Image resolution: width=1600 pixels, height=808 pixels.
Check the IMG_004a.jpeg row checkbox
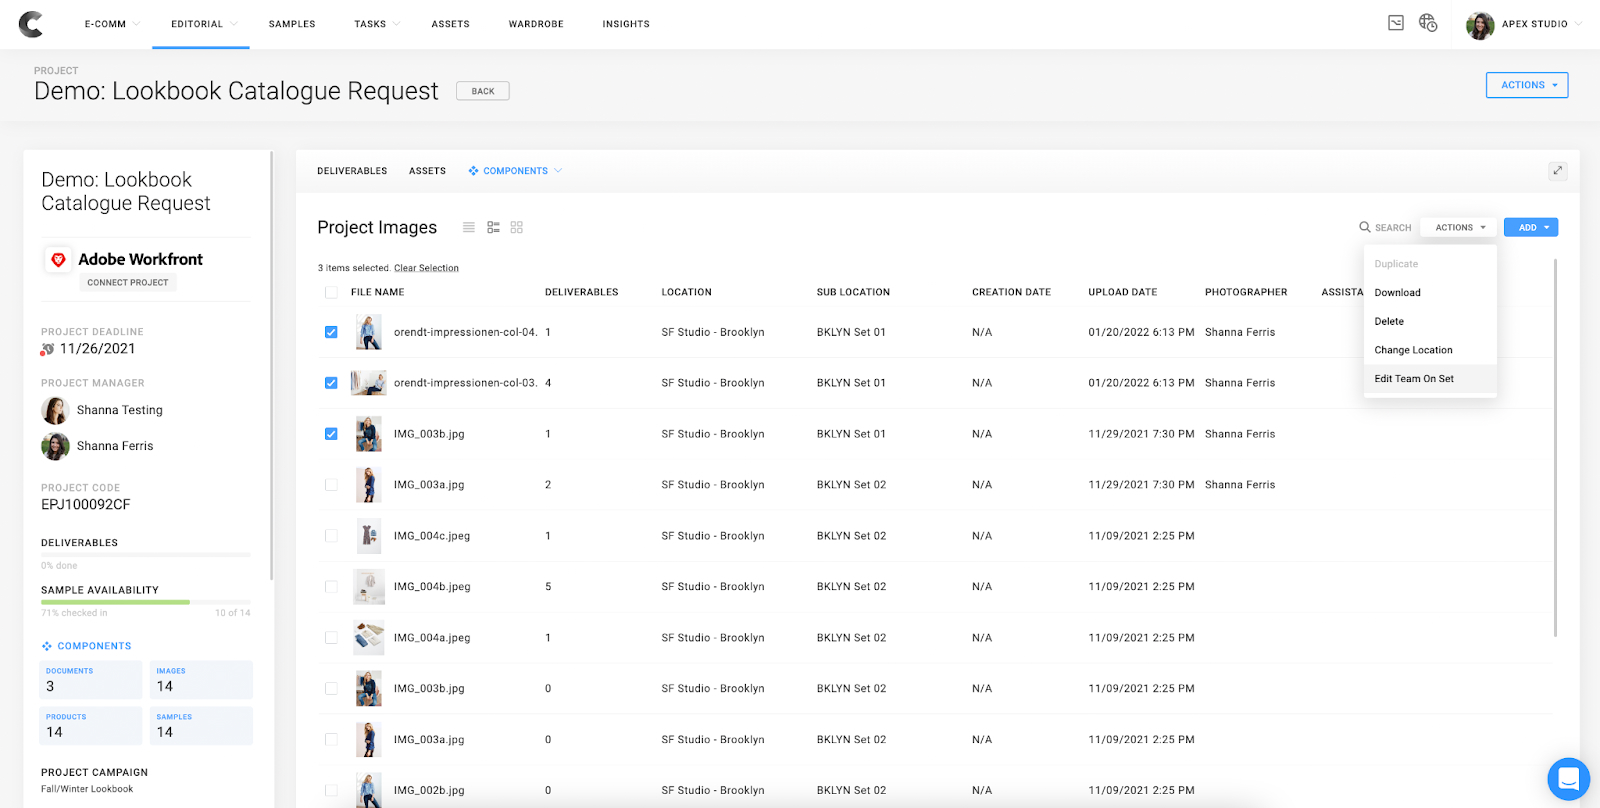331,638
